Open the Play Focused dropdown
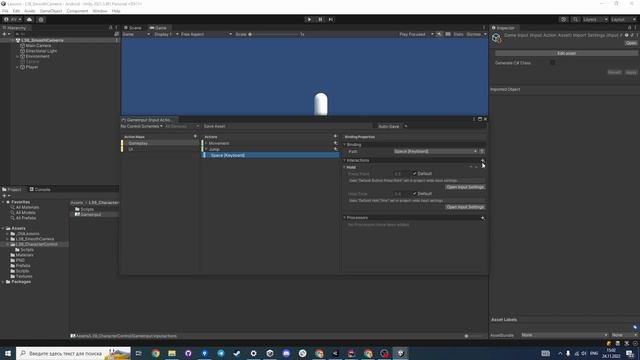Image resolution: width=640 pixels, height=360 pixels. coord(416,34)
